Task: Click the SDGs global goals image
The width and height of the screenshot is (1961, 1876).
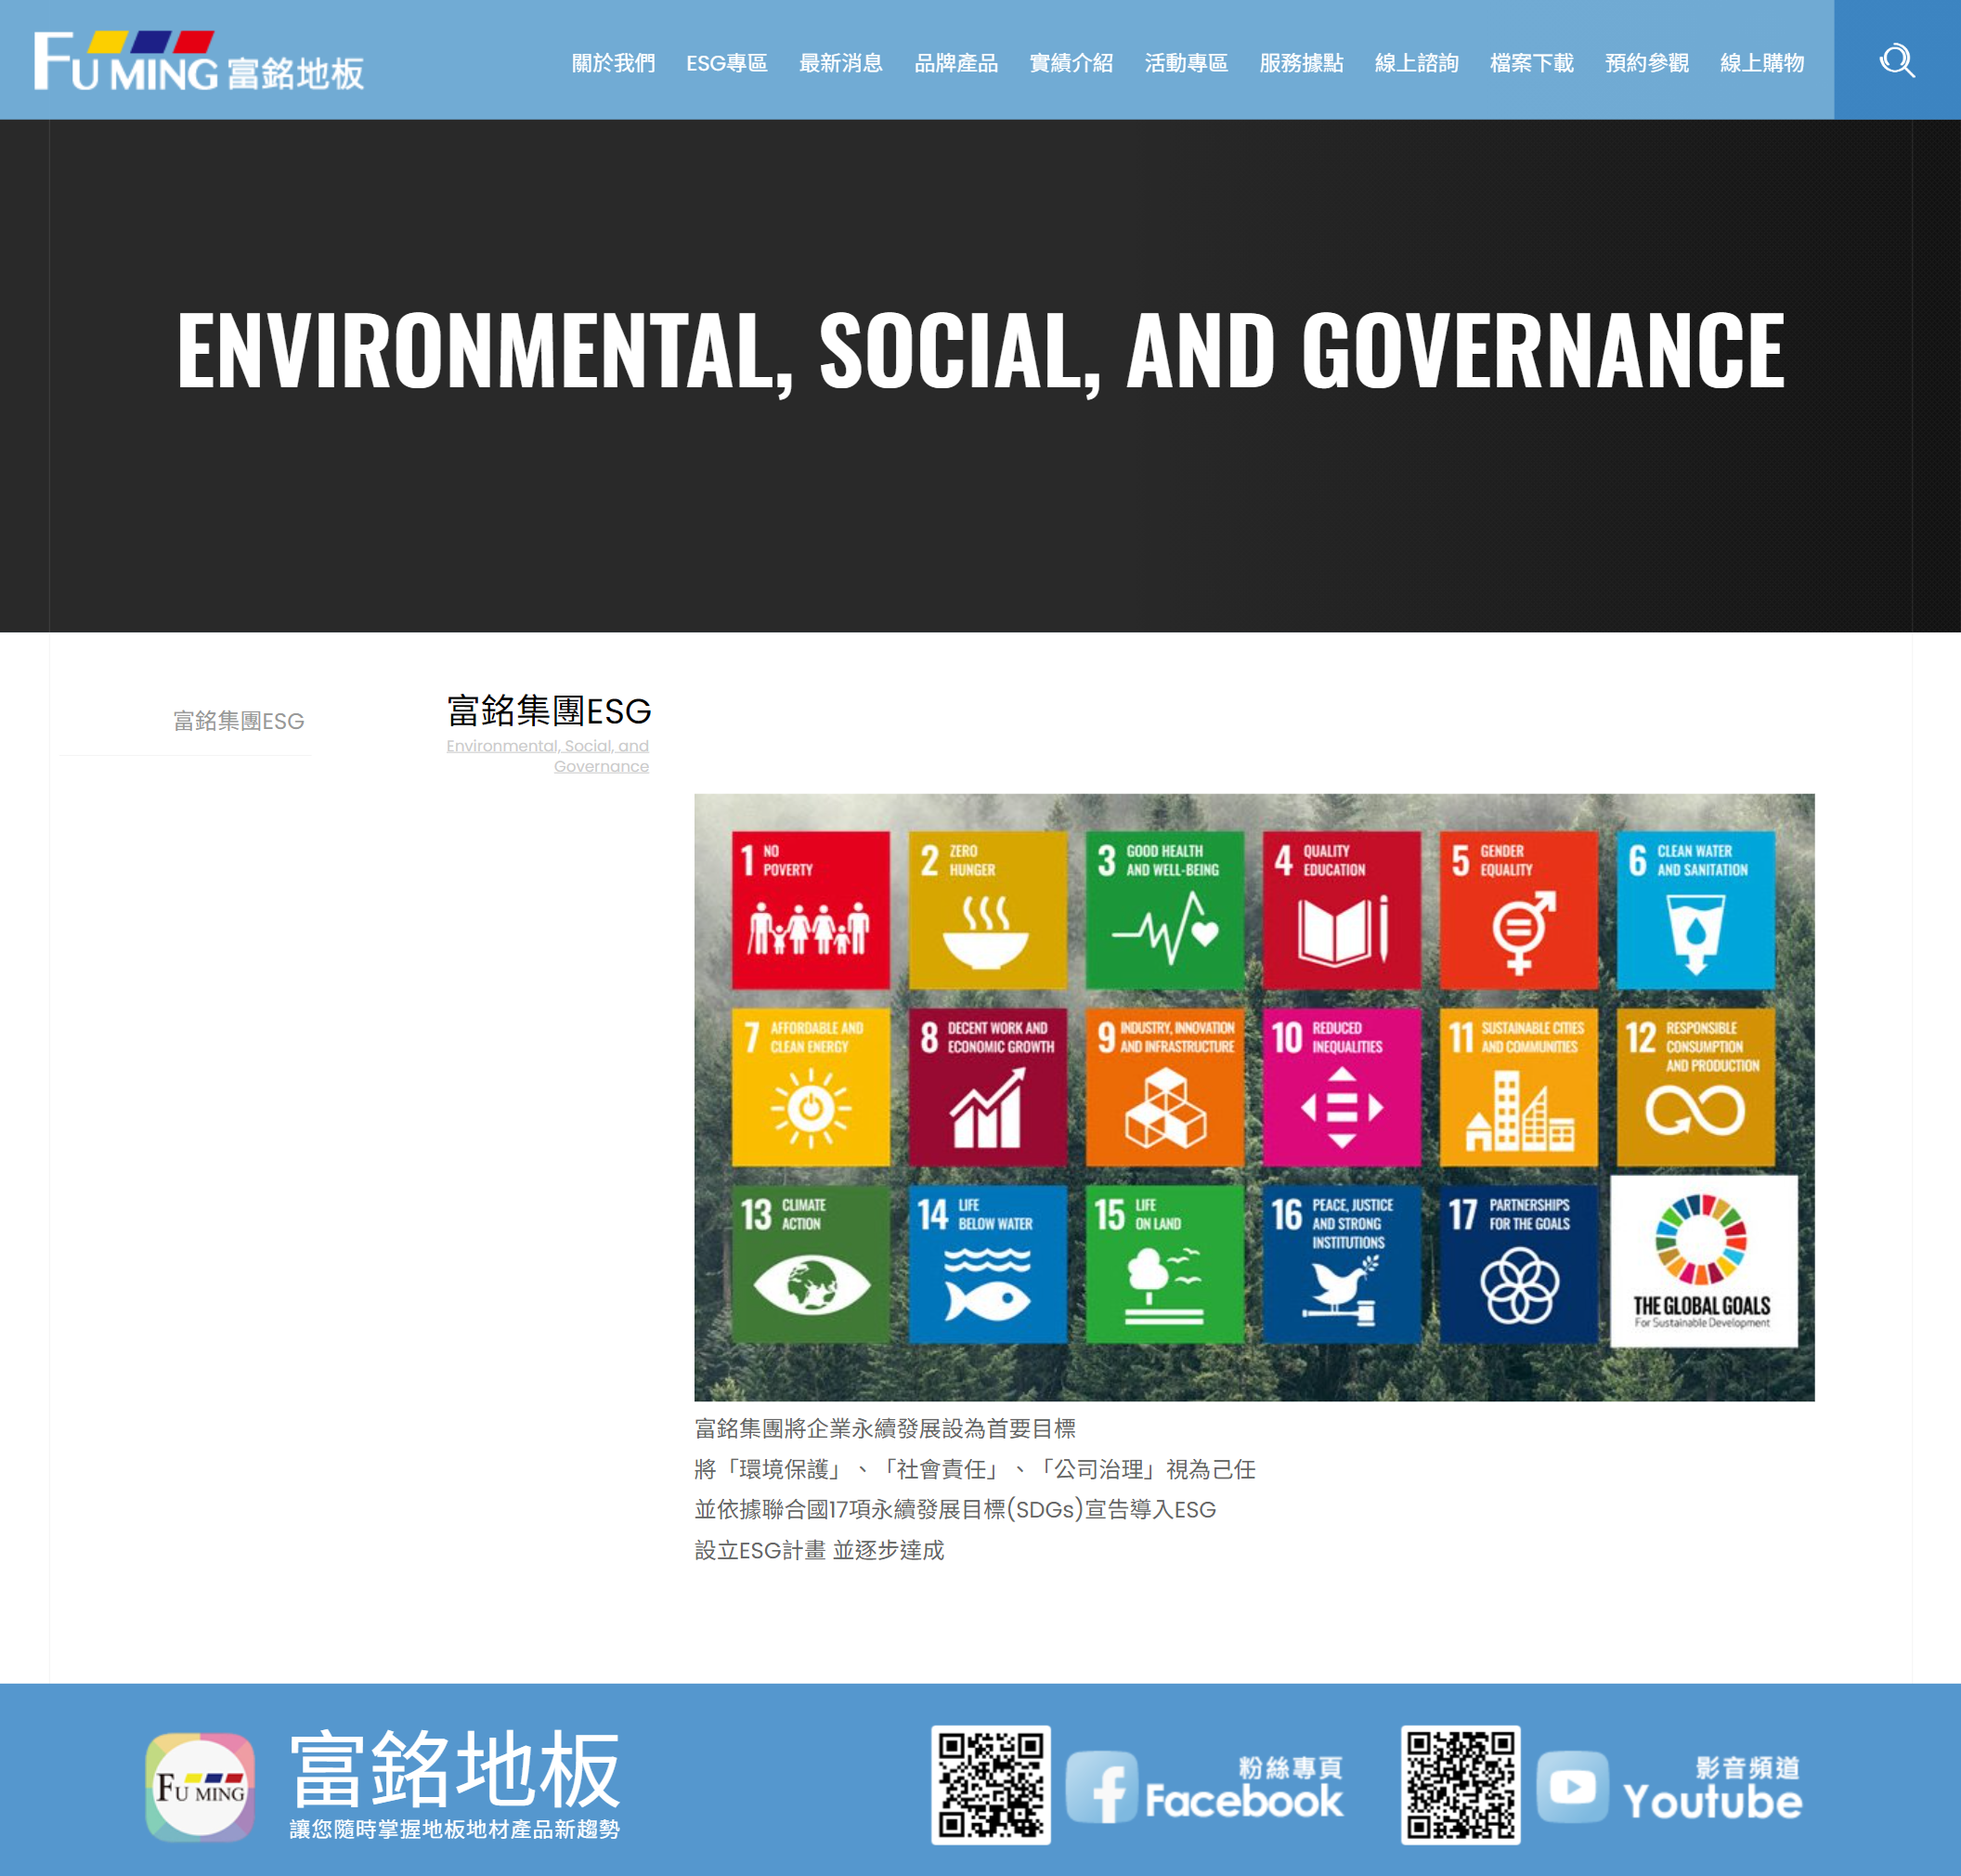Action: pos(1254,1097)
